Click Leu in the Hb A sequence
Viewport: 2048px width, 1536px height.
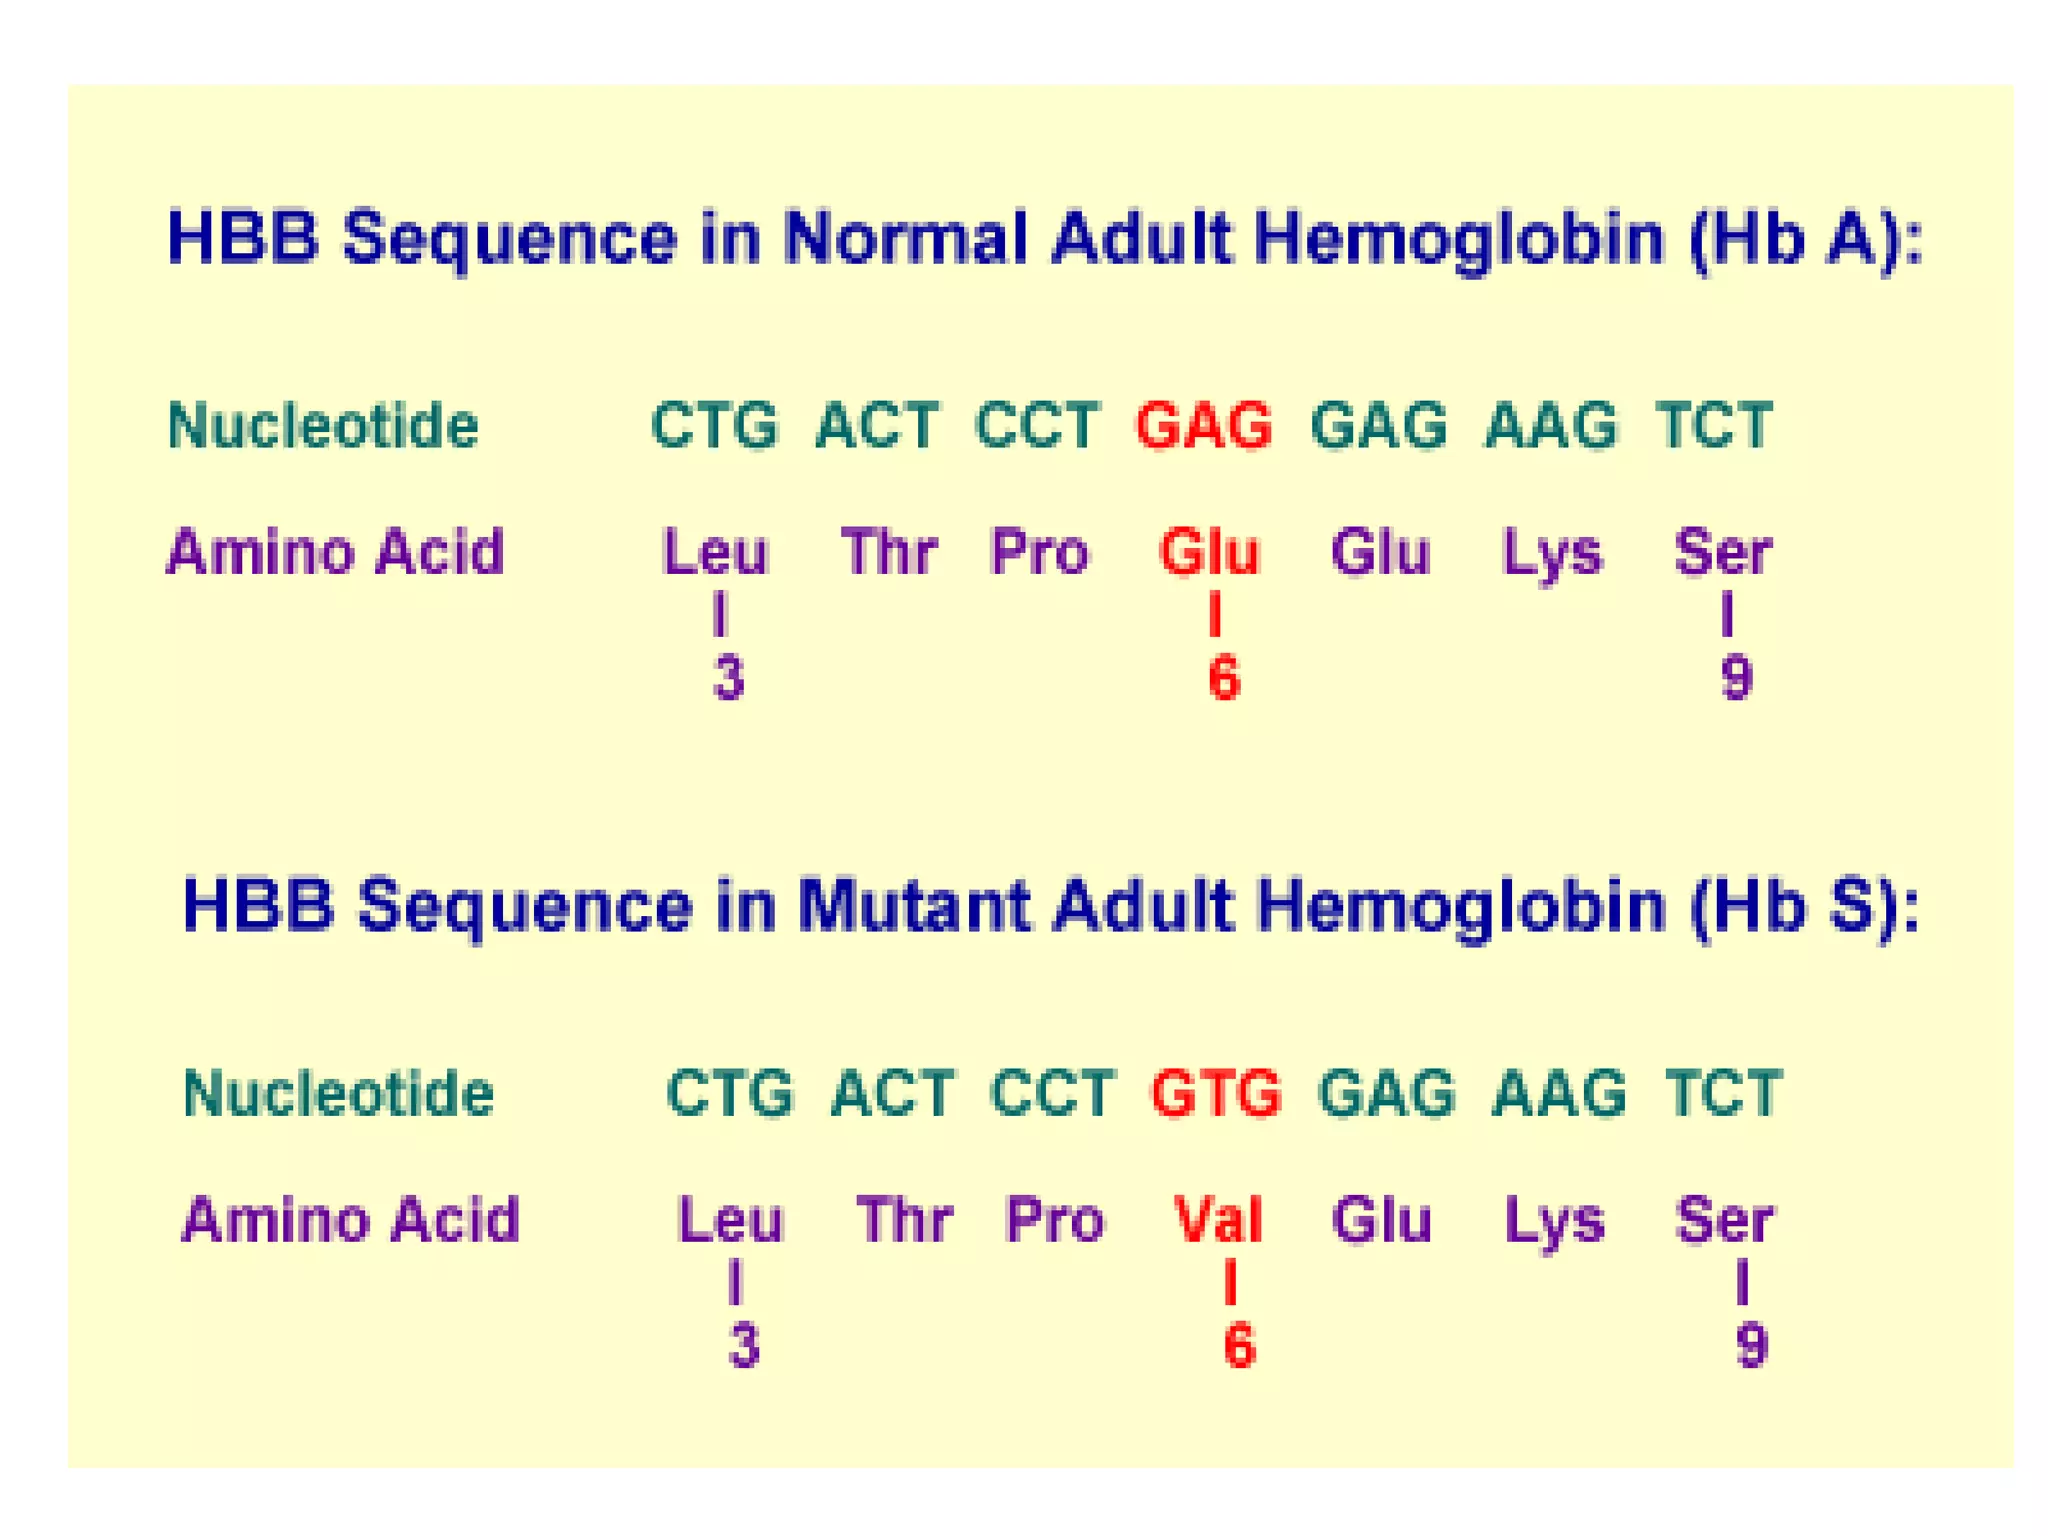[715, 552]
